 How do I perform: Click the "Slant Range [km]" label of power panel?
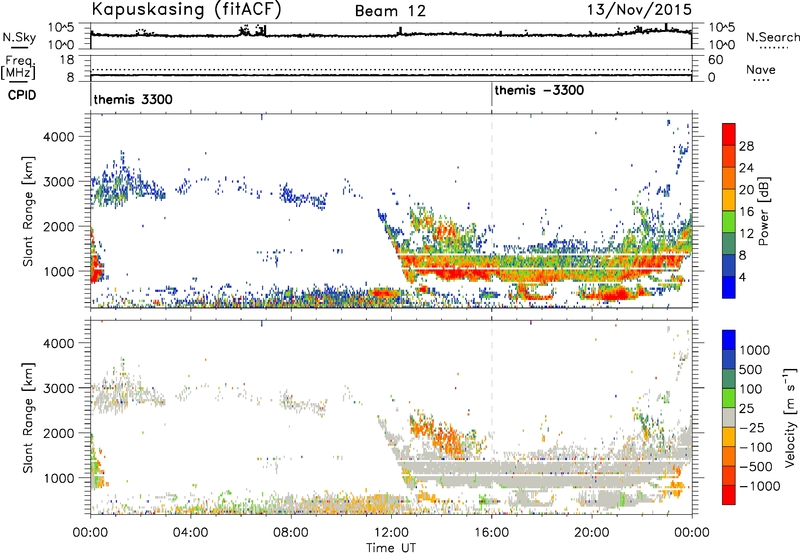[28, 211]
